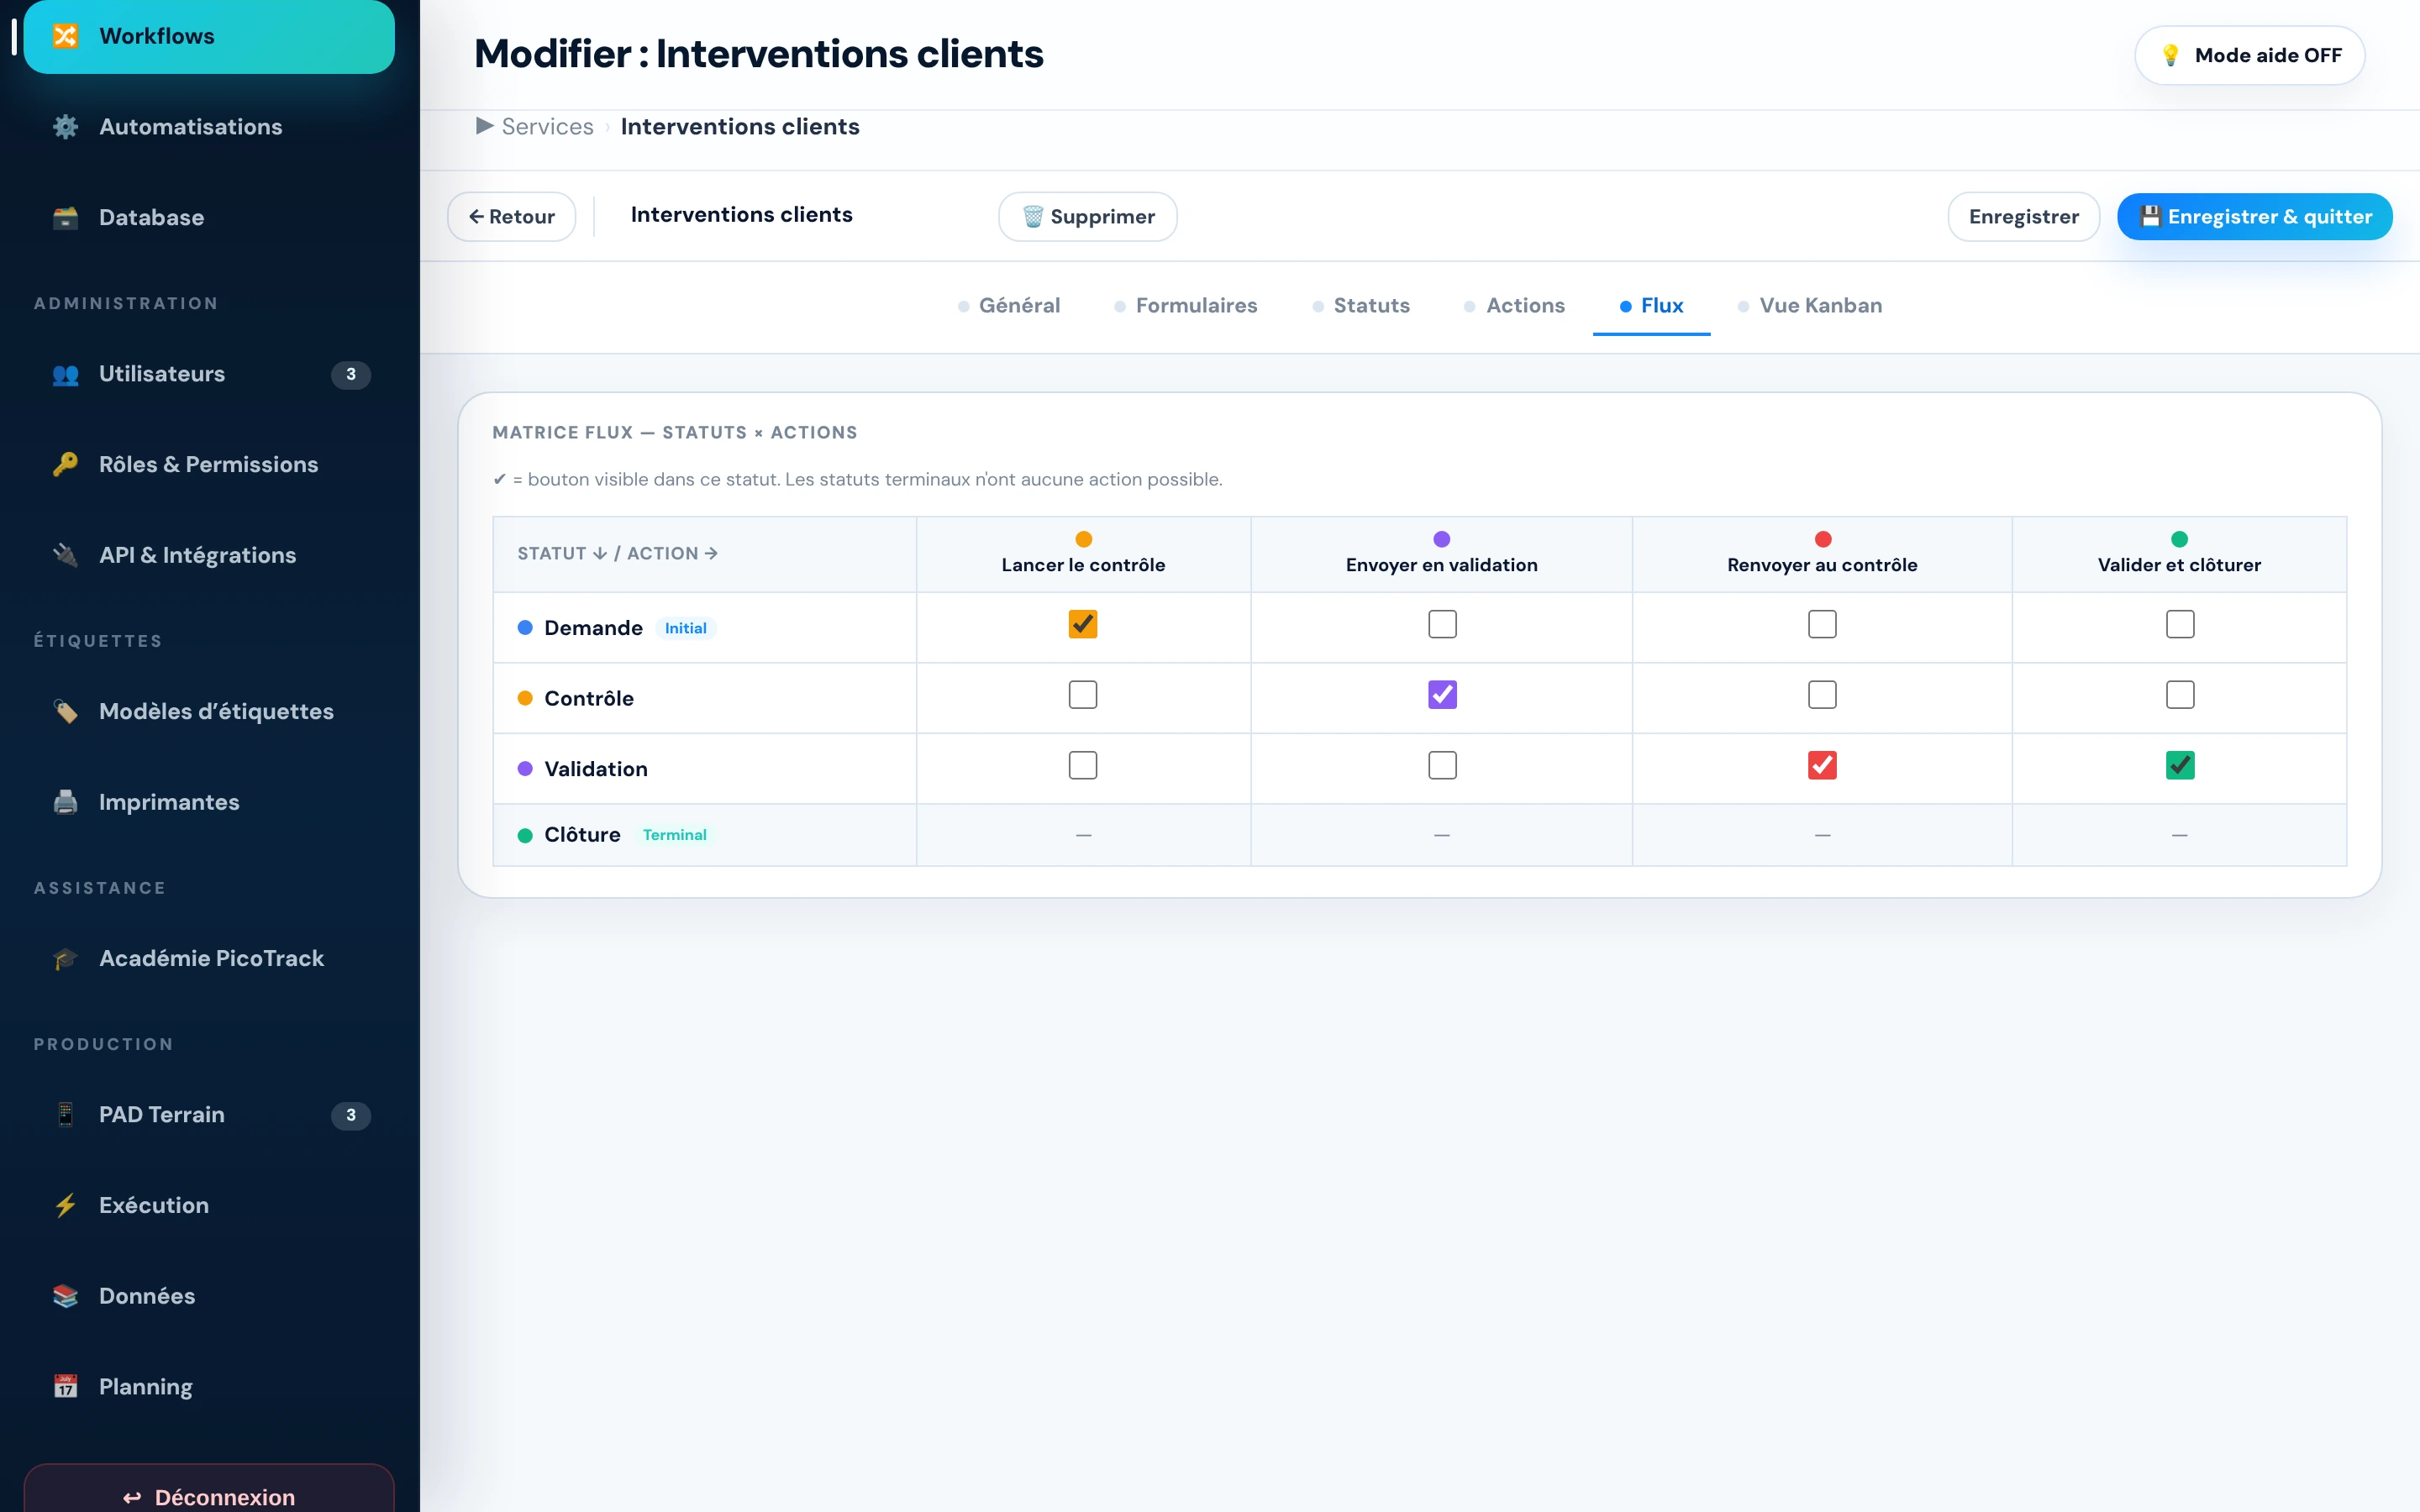Click the Académie PicoTrack graduation cap icon
The width and height of the screenshot is (2420, 1512).
coord(66,959)
